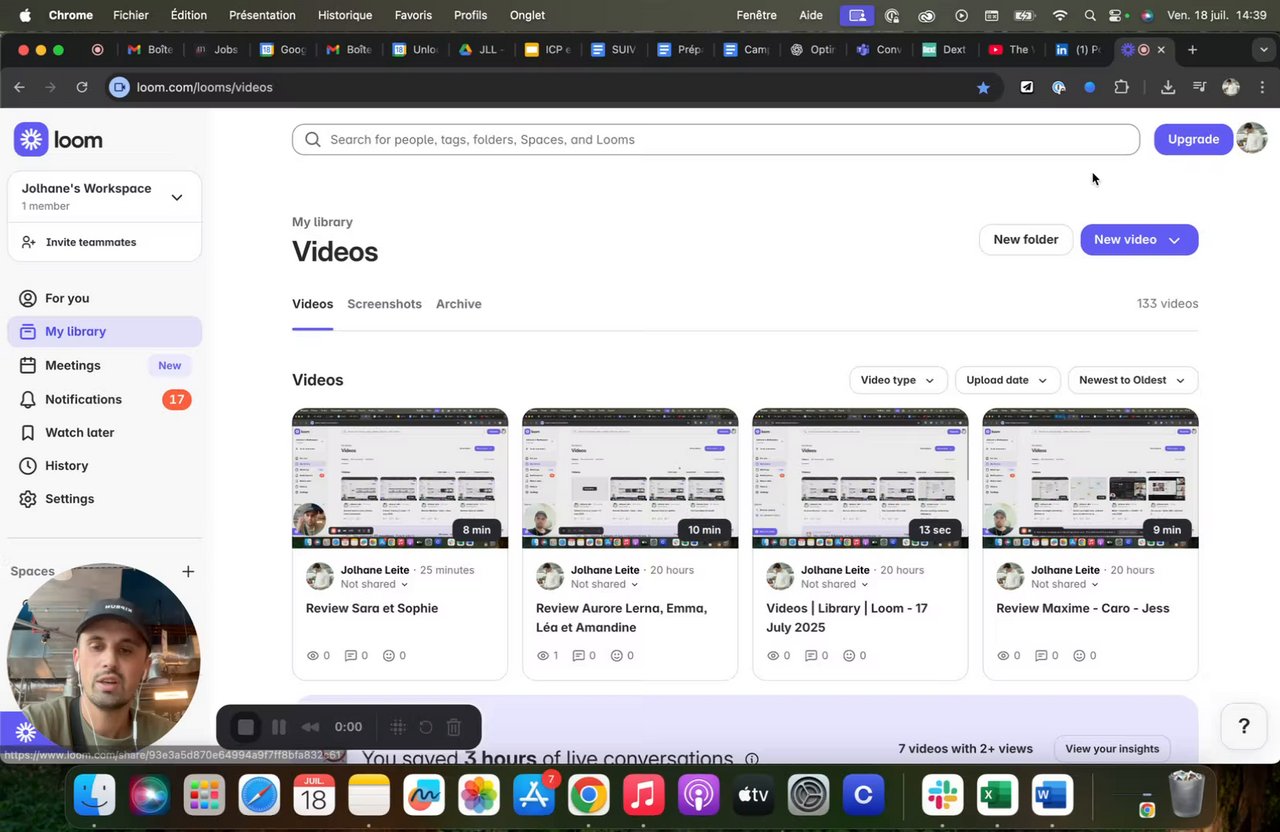
Task: Change Not shared on Videos Library Loom video
Action: tap(834, 584)
